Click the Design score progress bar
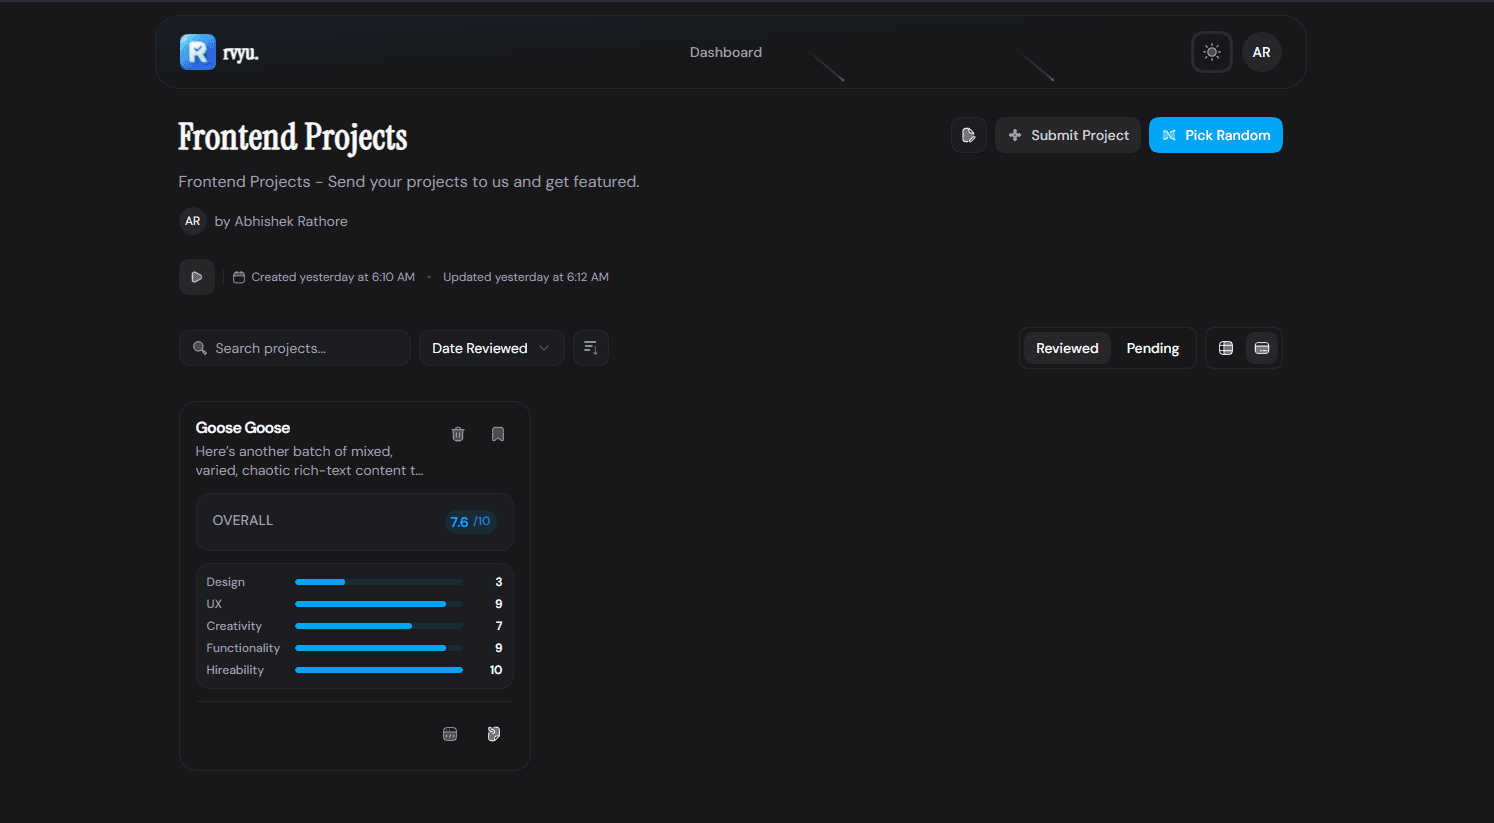Image resolution: width=1494 pixels, height=823 pixels. pos(379,582)
